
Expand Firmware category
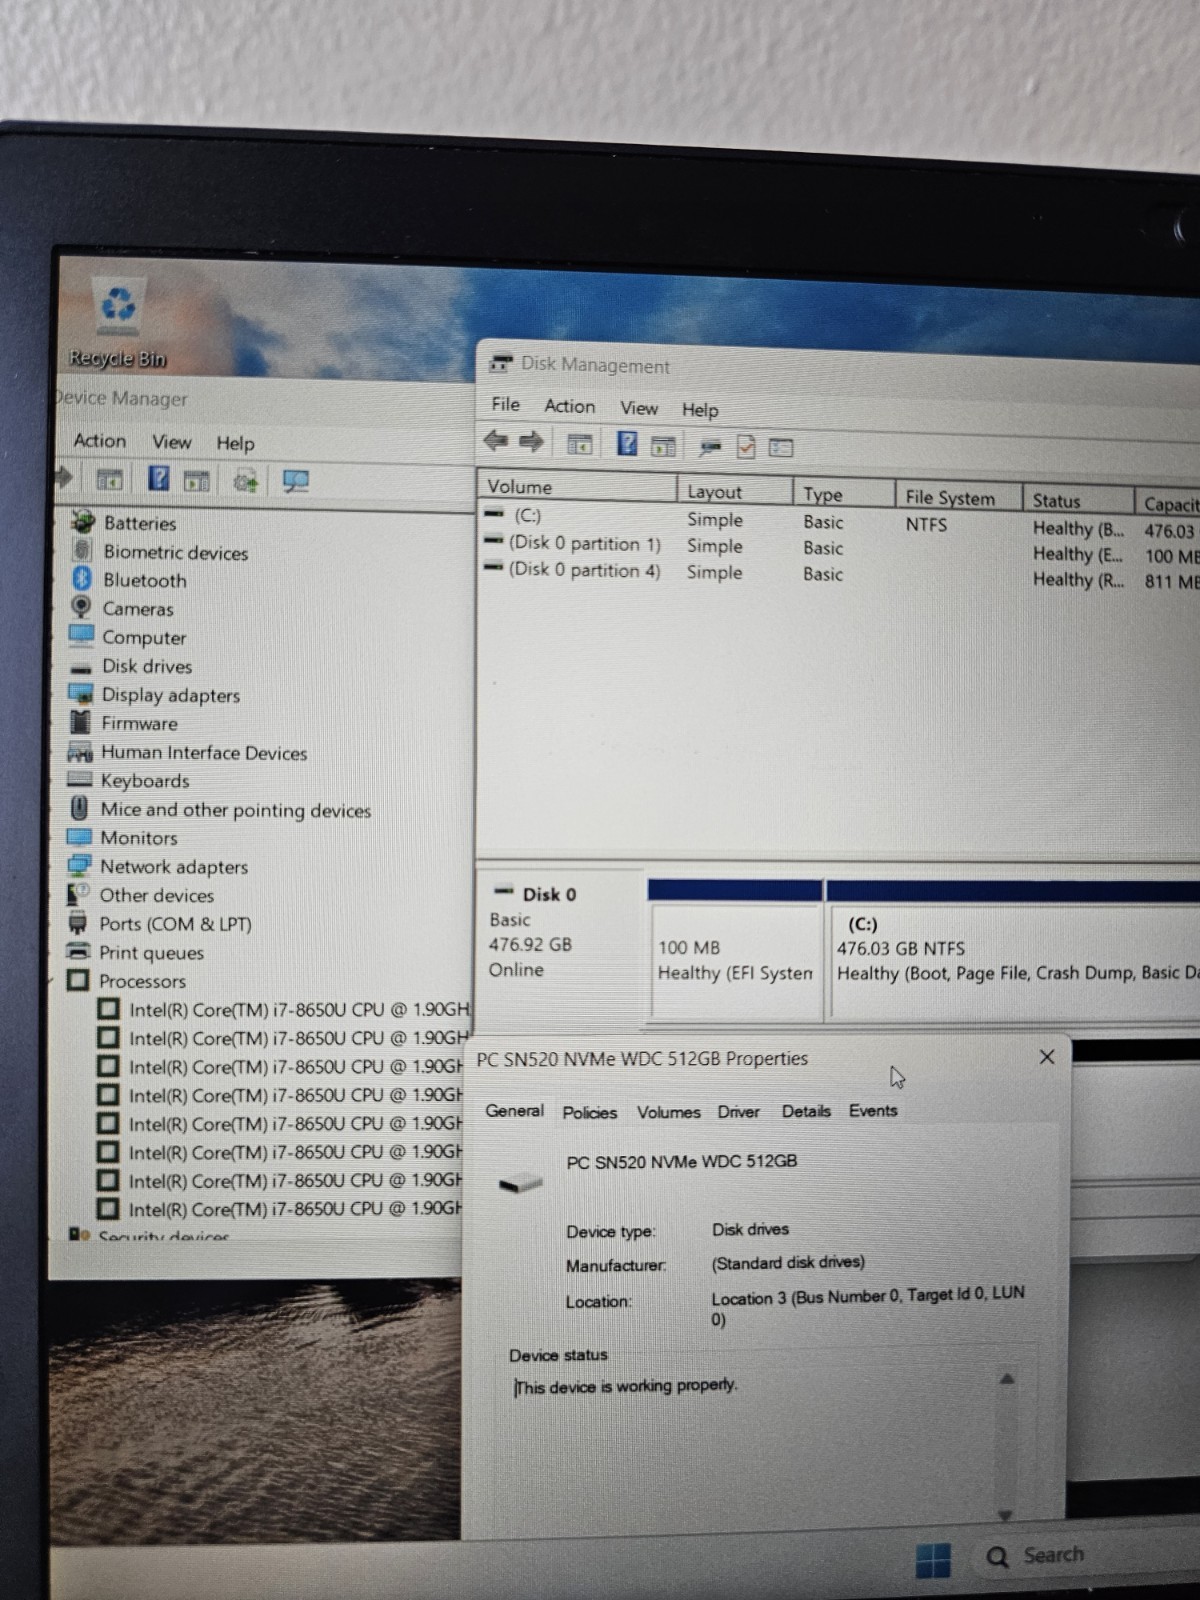pos(139,723)
